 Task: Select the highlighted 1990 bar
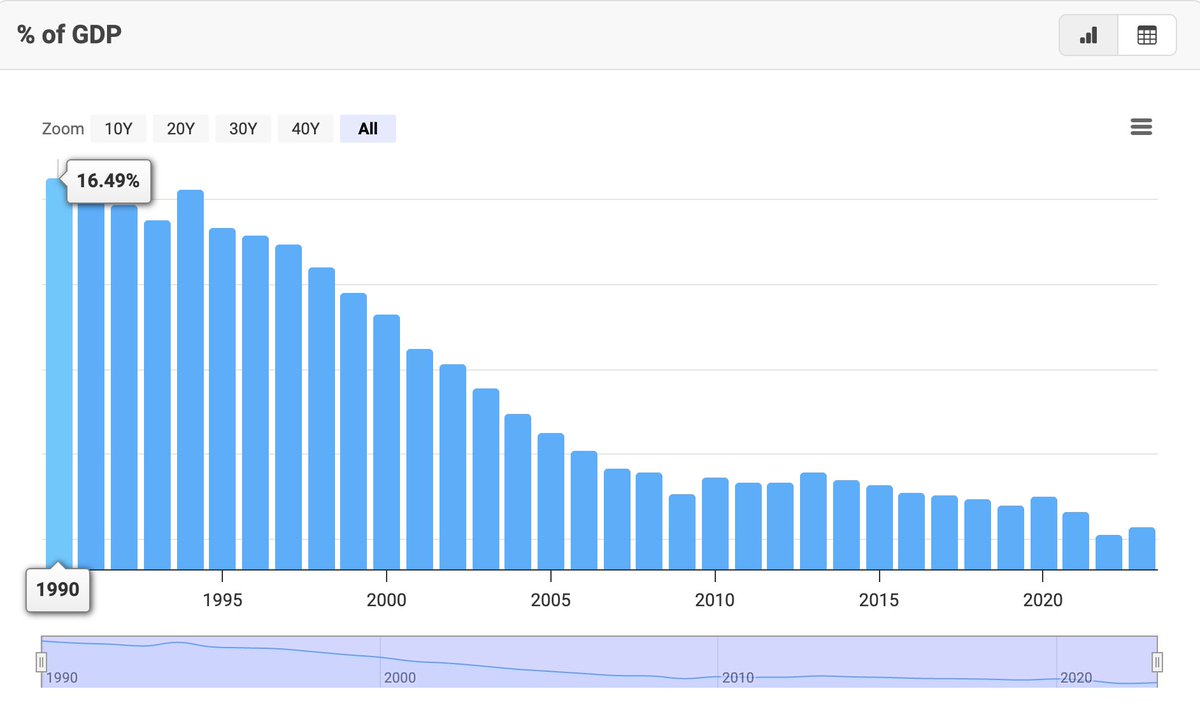pyautogui.click(x=59, y=374)
